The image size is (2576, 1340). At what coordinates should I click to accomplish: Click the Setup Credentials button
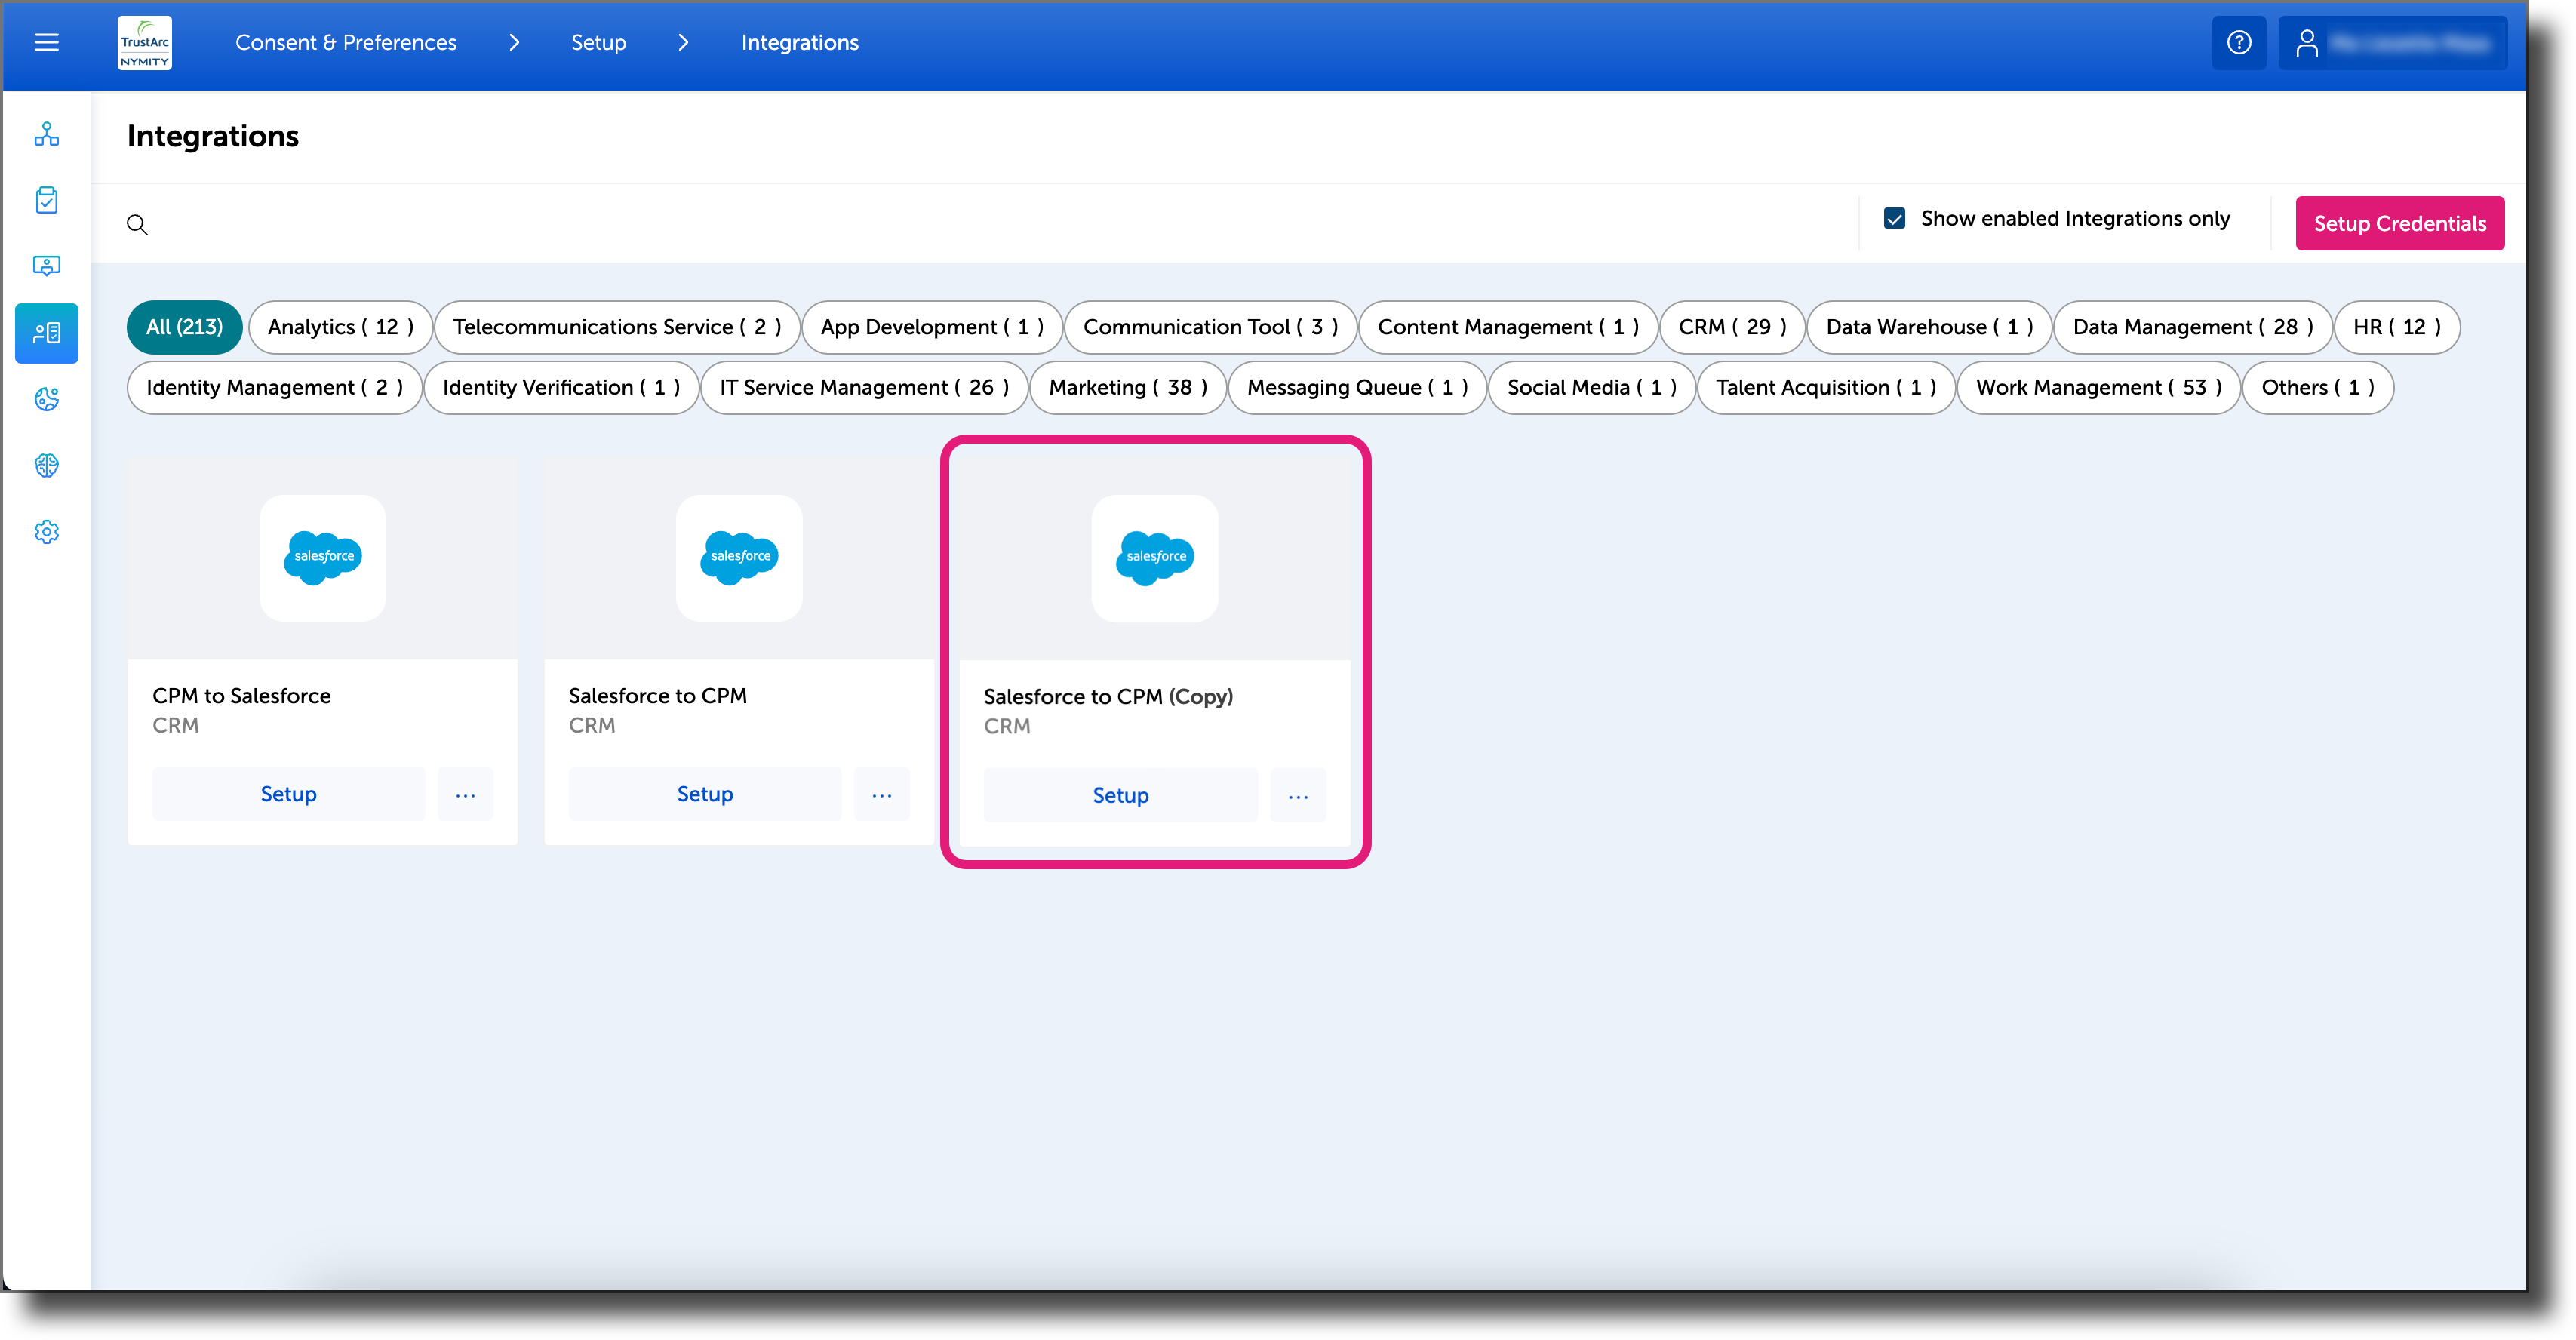2399,224
